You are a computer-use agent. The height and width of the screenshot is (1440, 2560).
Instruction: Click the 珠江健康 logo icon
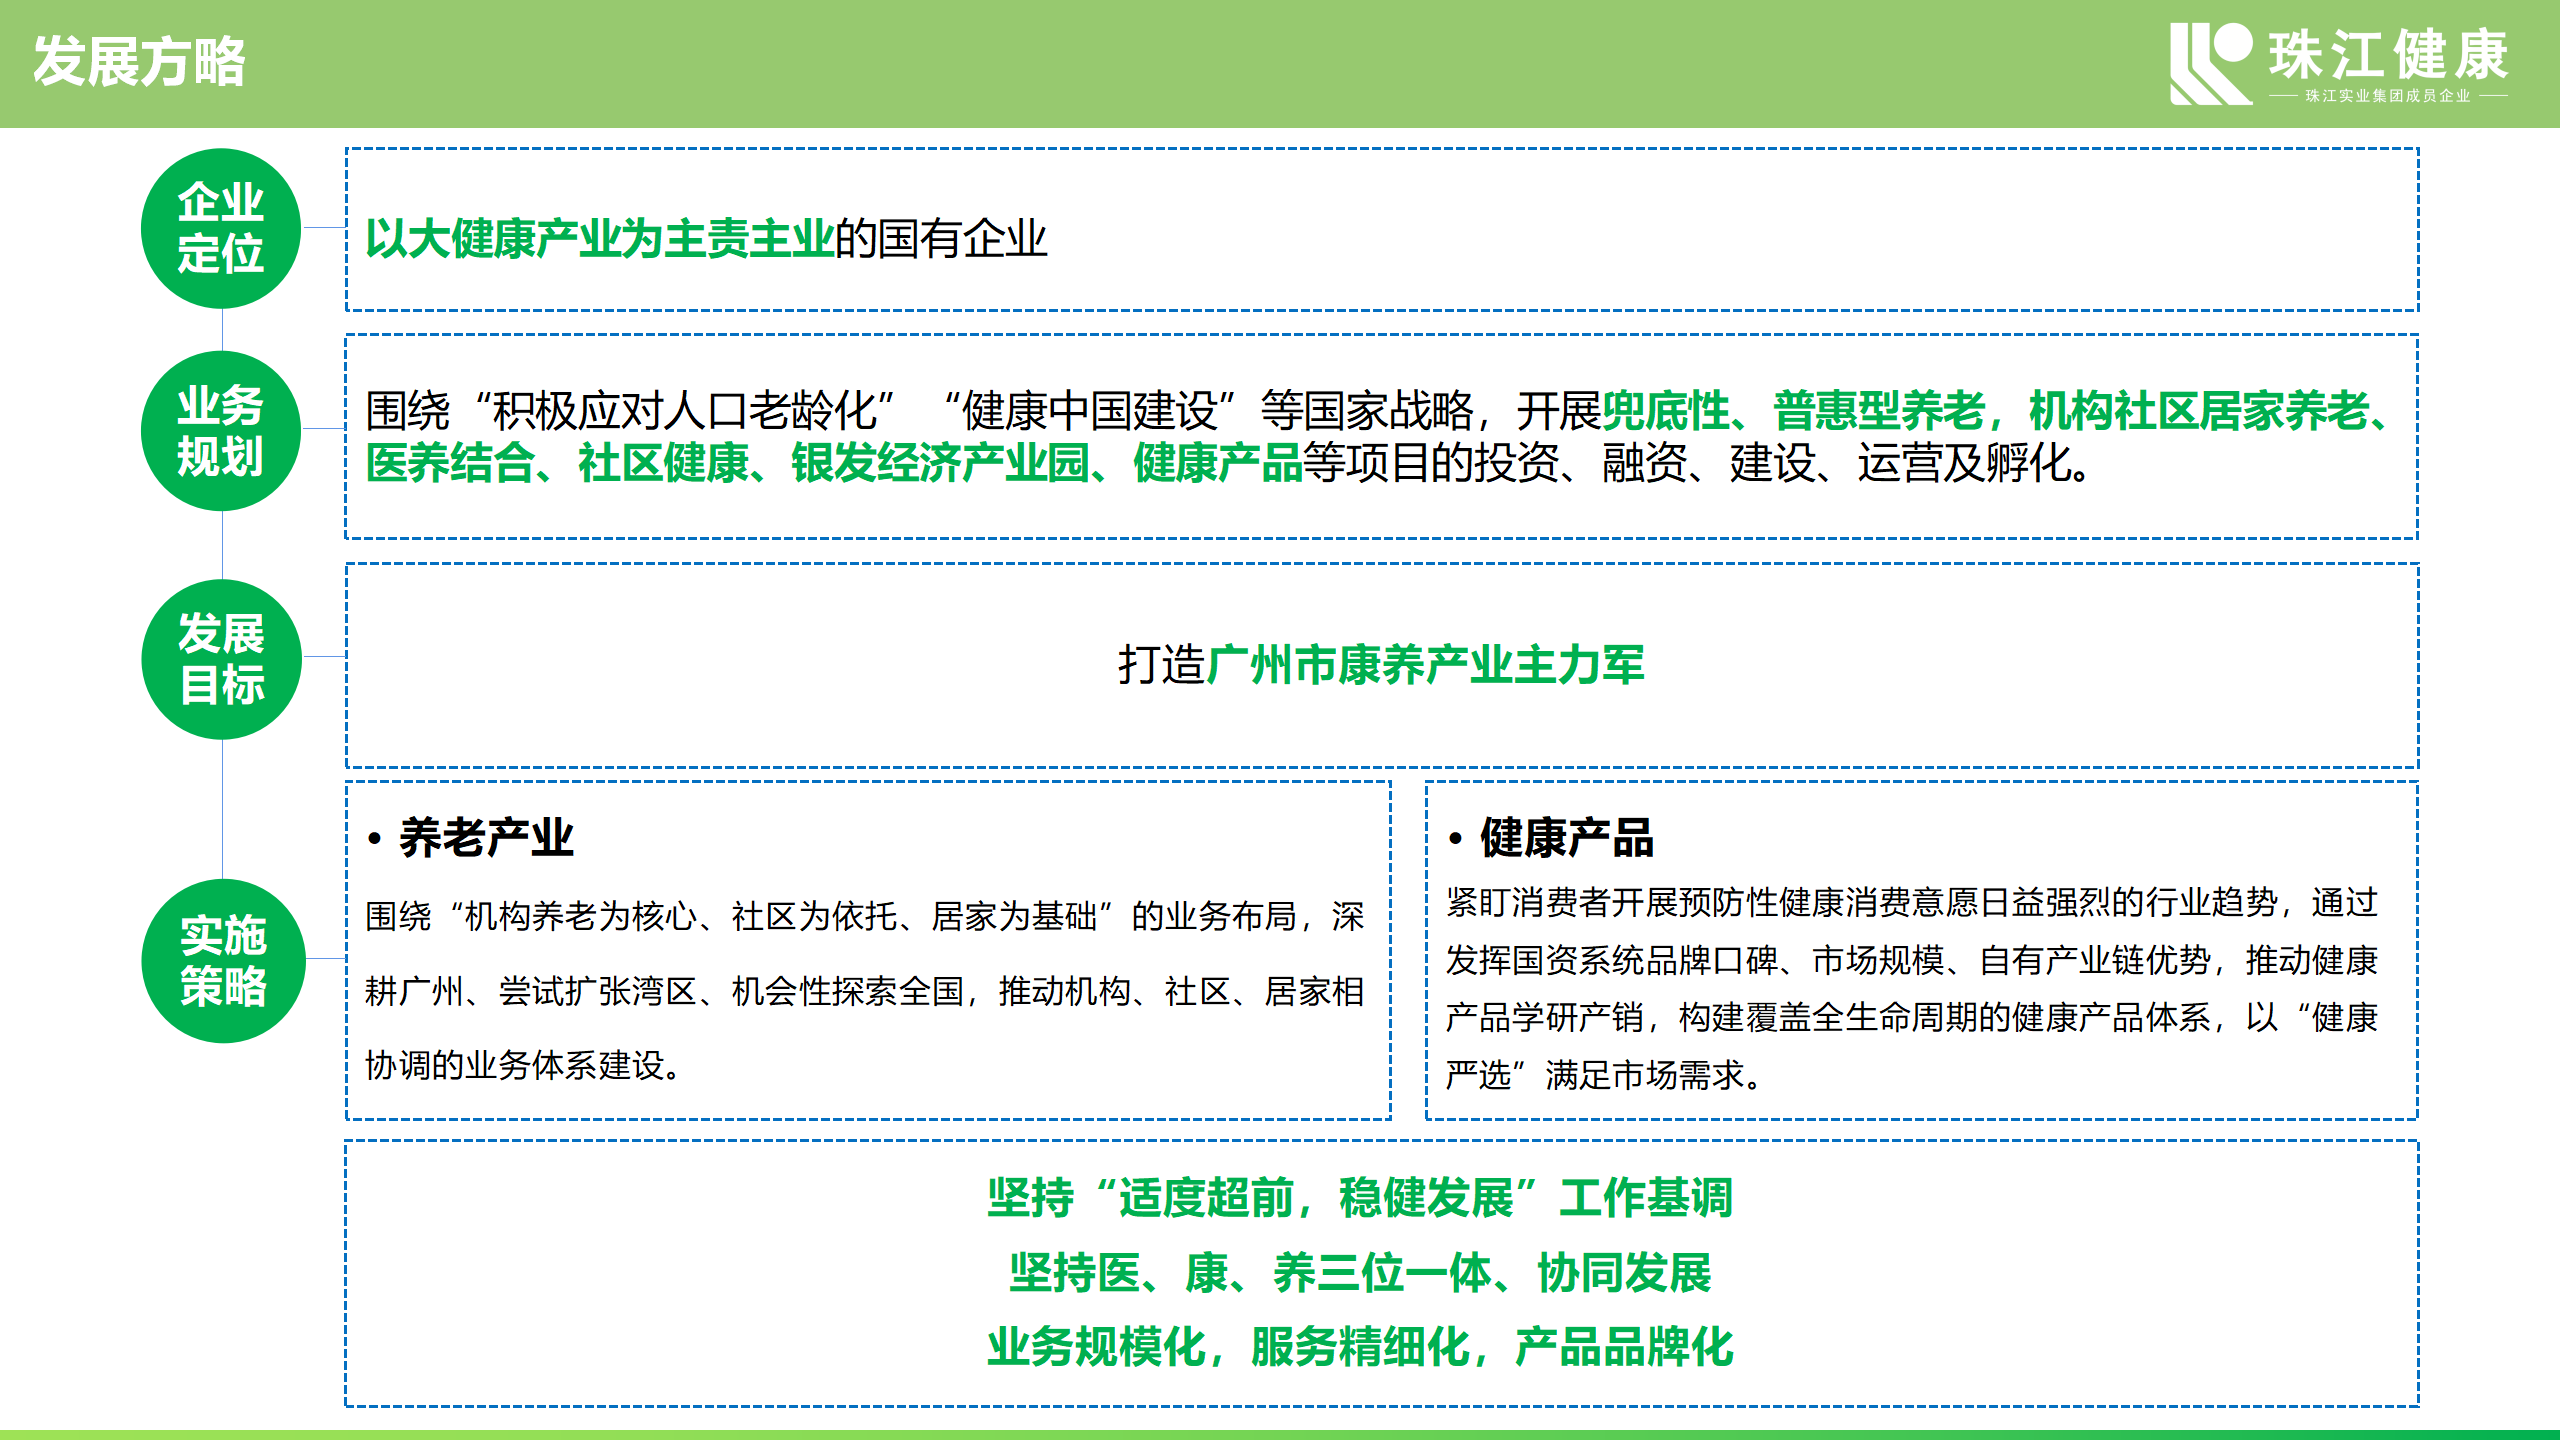(2210, 62)
